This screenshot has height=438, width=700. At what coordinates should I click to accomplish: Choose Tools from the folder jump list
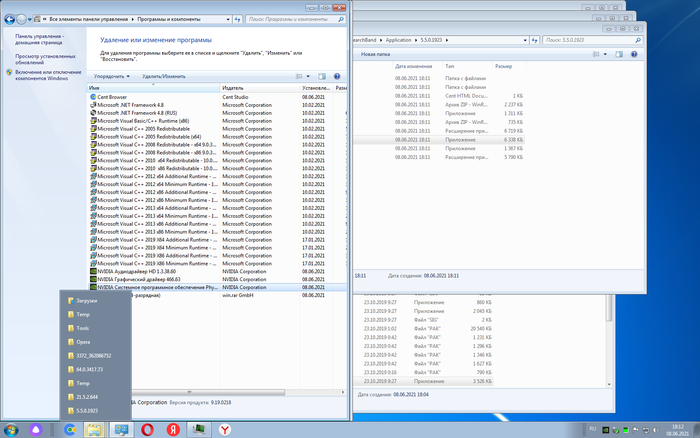click(84, 327)
